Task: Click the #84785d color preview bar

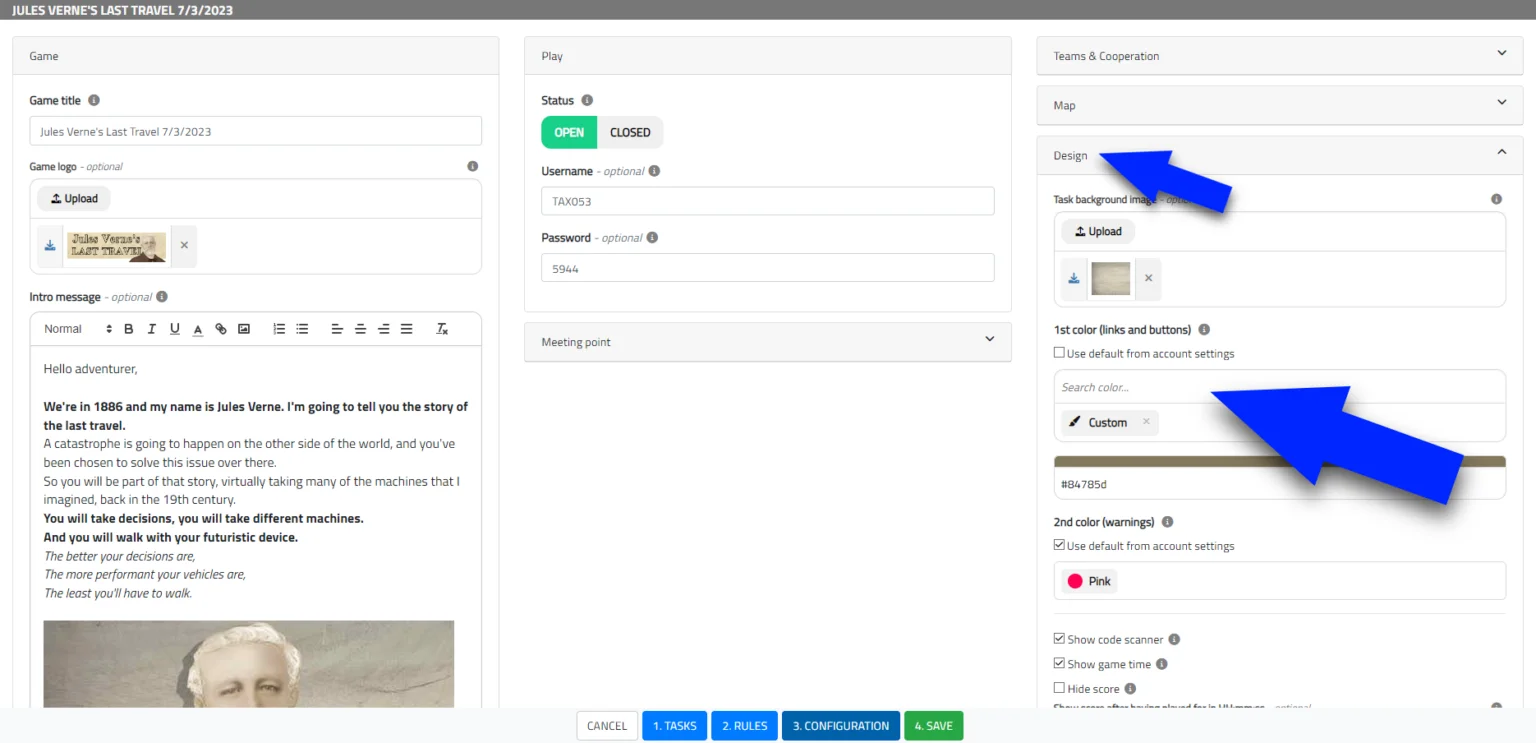Action: (1279, 461)
